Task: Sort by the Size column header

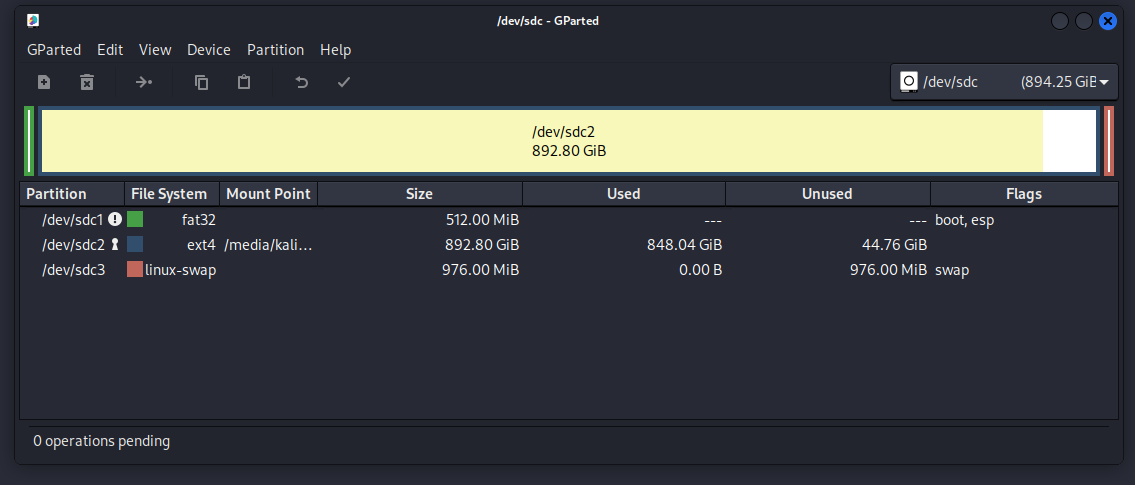Action: [420, 194]
